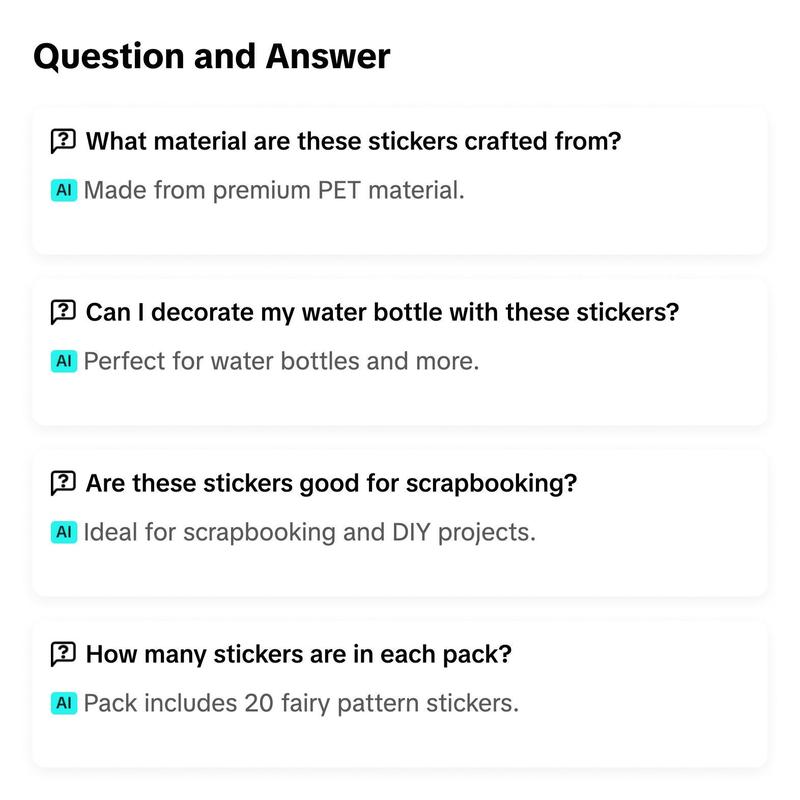Open question "Can I decorate my water bottle"
The height and width of the screenshot is (800, 800).
click(383, 312)
